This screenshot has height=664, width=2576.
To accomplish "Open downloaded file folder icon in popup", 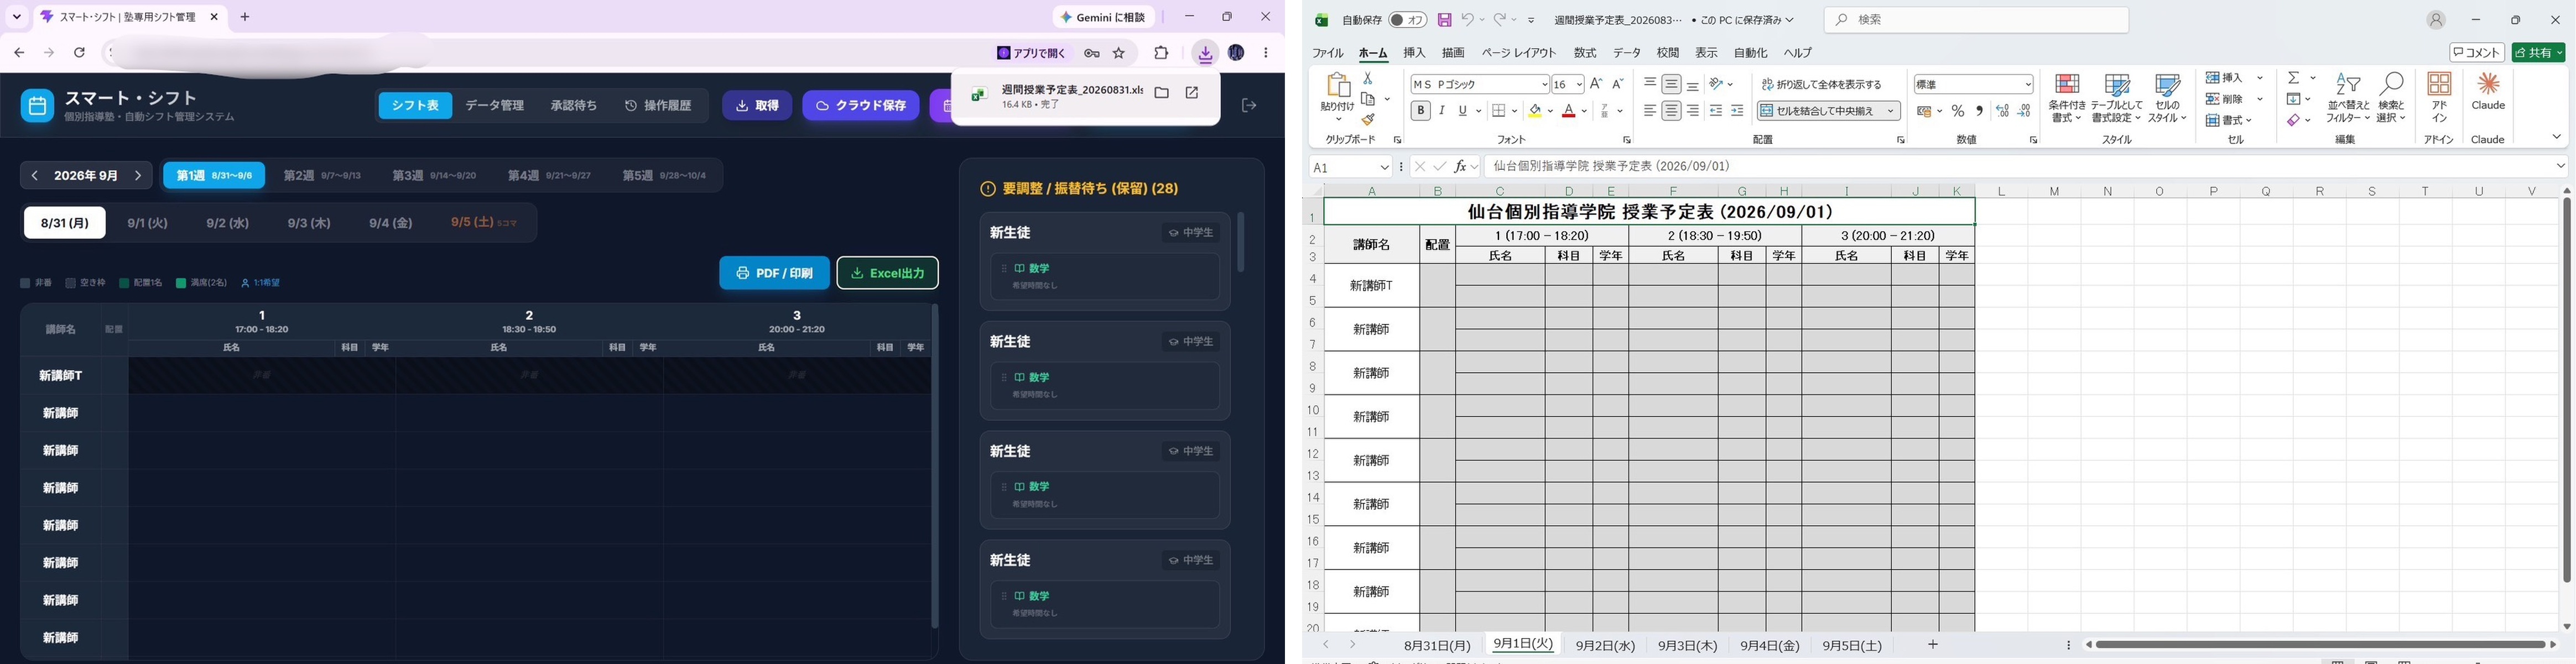I will click(x=1161, y=93).
